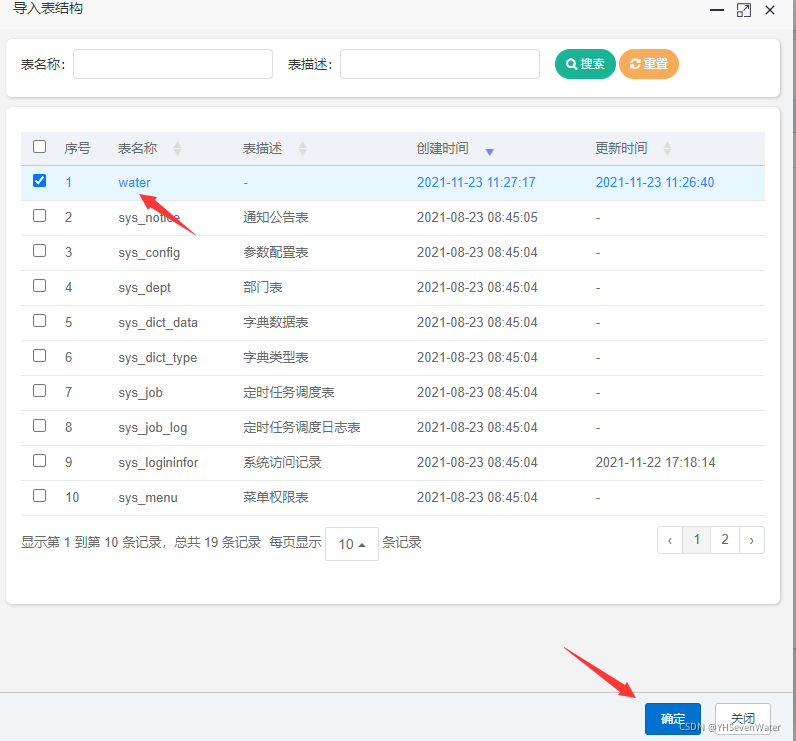Close the dialog via X icon
This screenshot has height=741, width=796.
(x=770, y=10)
